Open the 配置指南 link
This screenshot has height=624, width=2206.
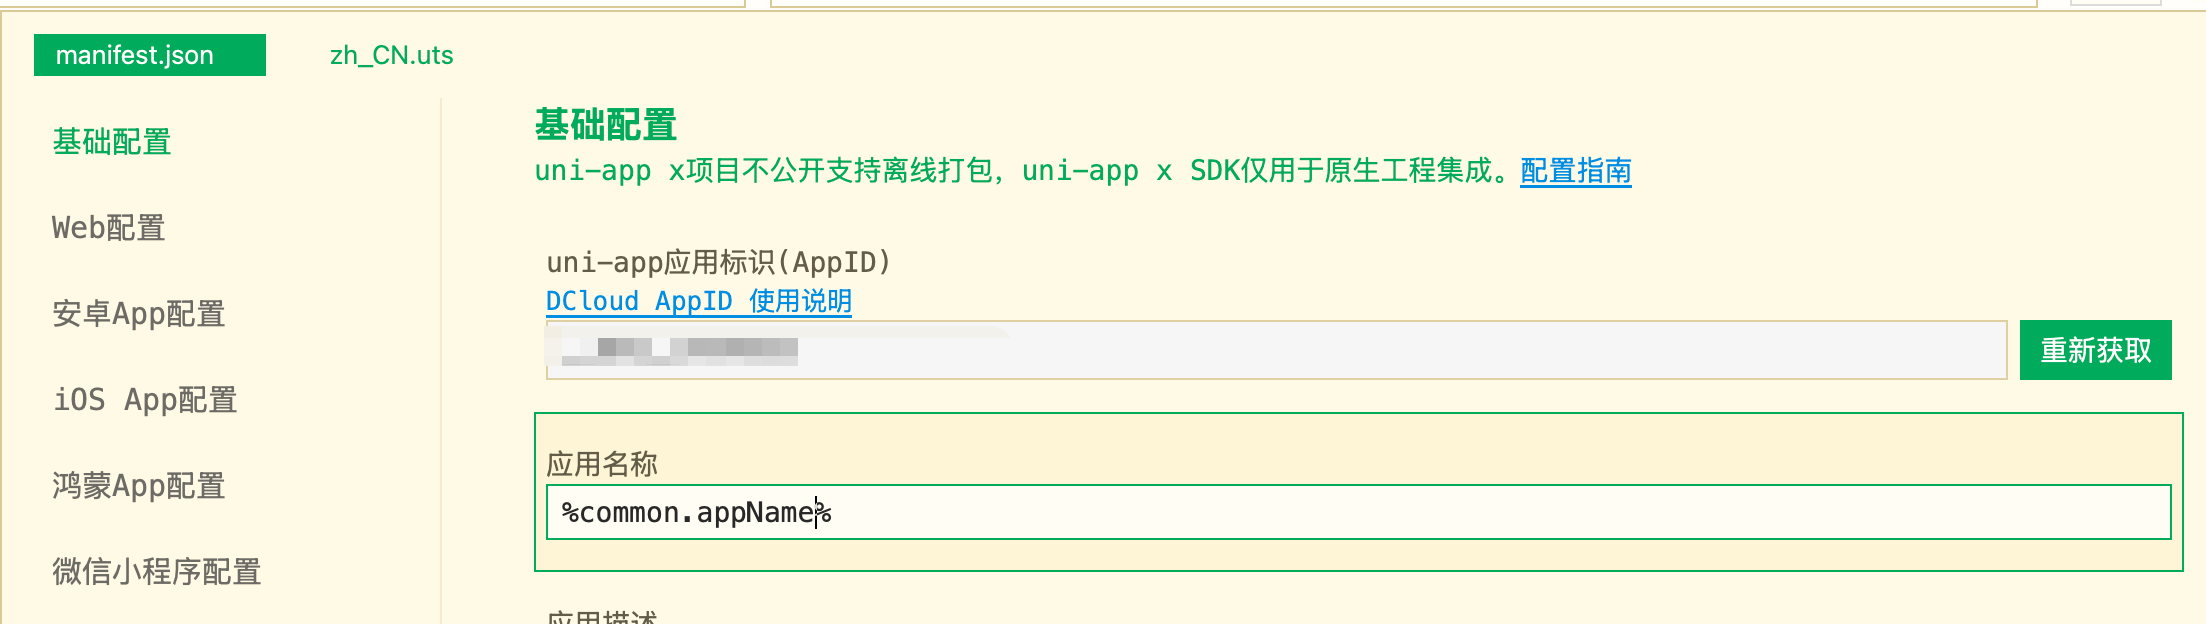click(1575, 171)
